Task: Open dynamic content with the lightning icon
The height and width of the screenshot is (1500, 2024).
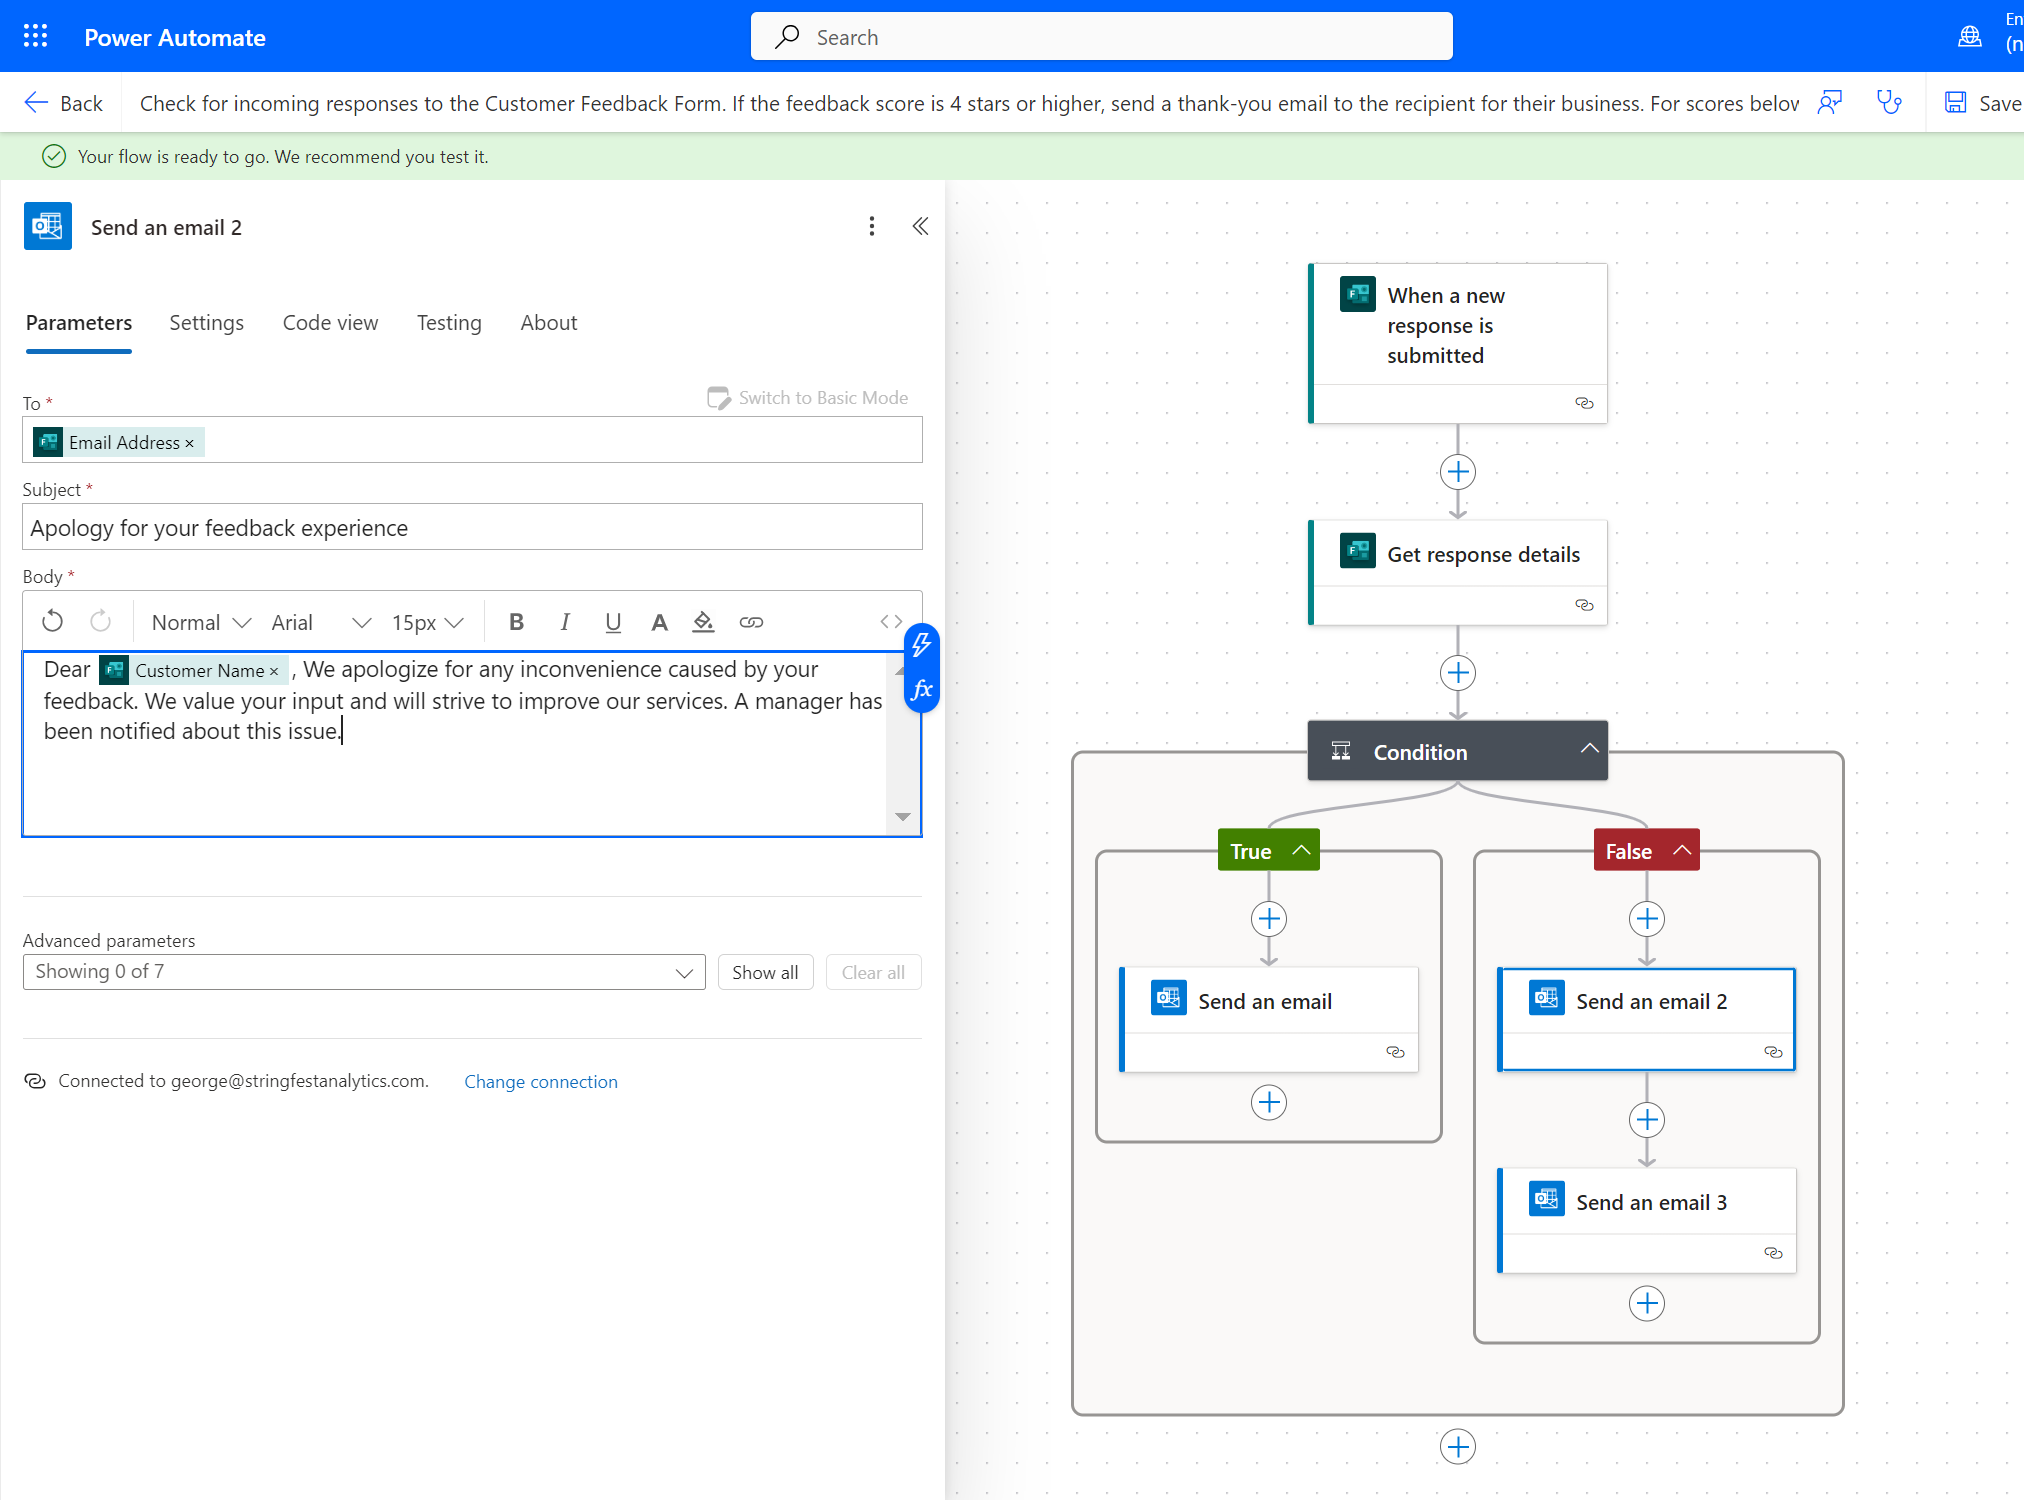Action: pos(922,645)
